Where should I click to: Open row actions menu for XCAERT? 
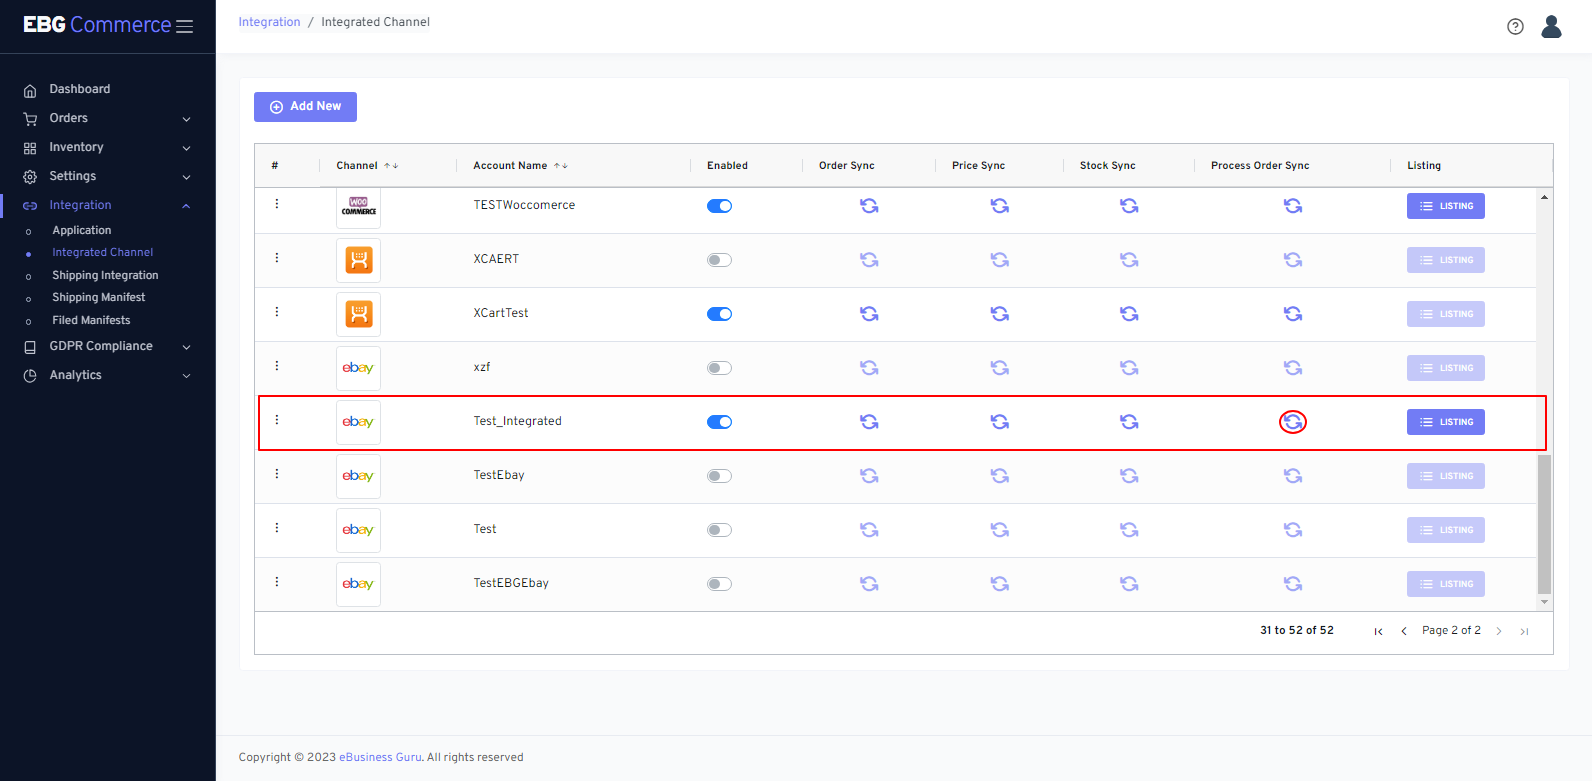click(277, 258)
